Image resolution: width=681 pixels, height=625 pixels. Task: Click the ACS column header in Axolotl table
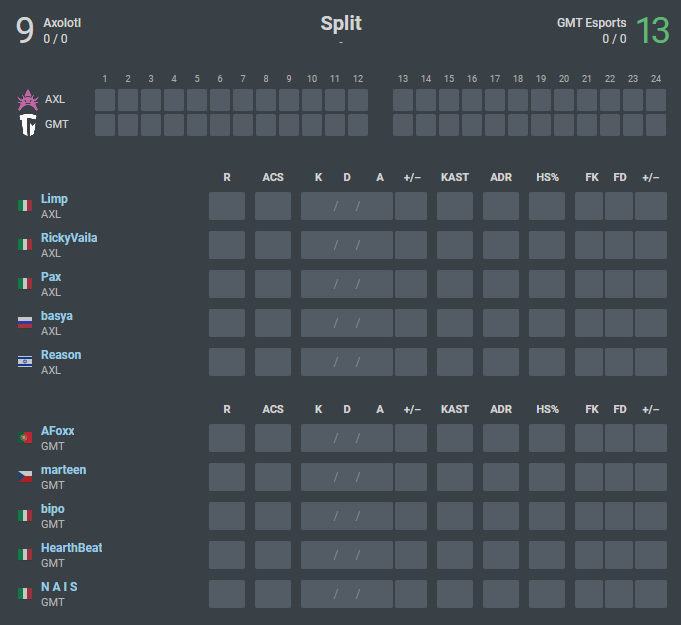273,177
